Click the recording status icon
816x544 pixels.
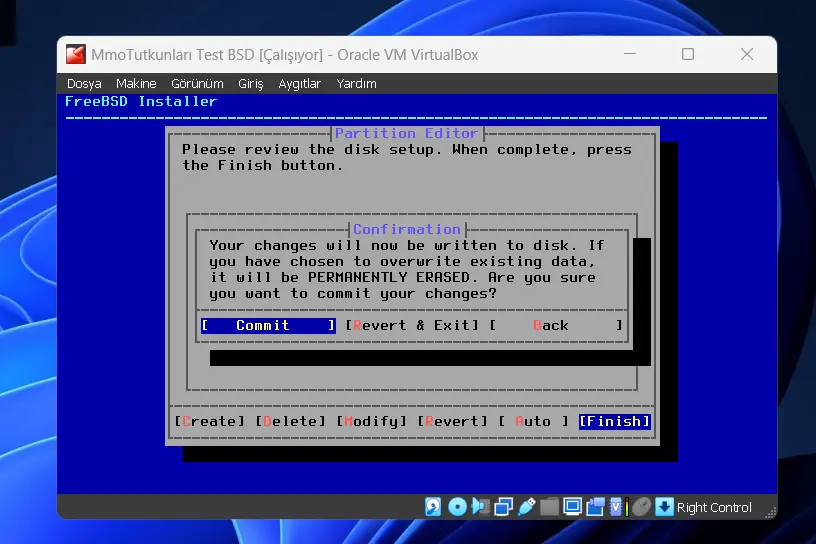tap(595, 507)
